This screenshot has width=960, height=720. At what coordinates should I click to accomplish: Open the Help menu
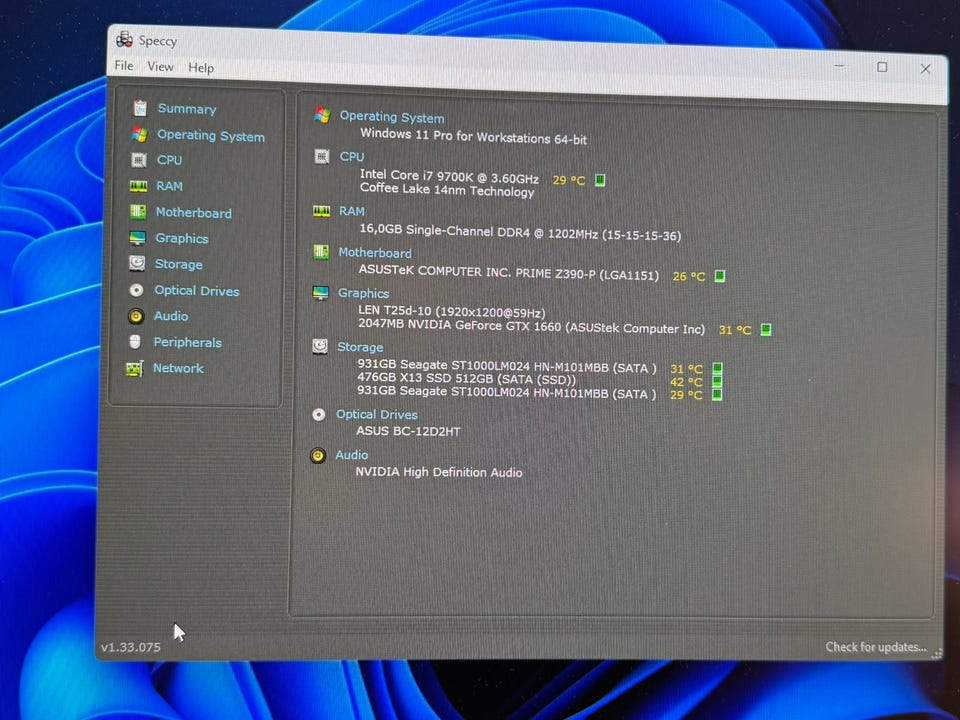pyautogui.click(x=201, y=67)
